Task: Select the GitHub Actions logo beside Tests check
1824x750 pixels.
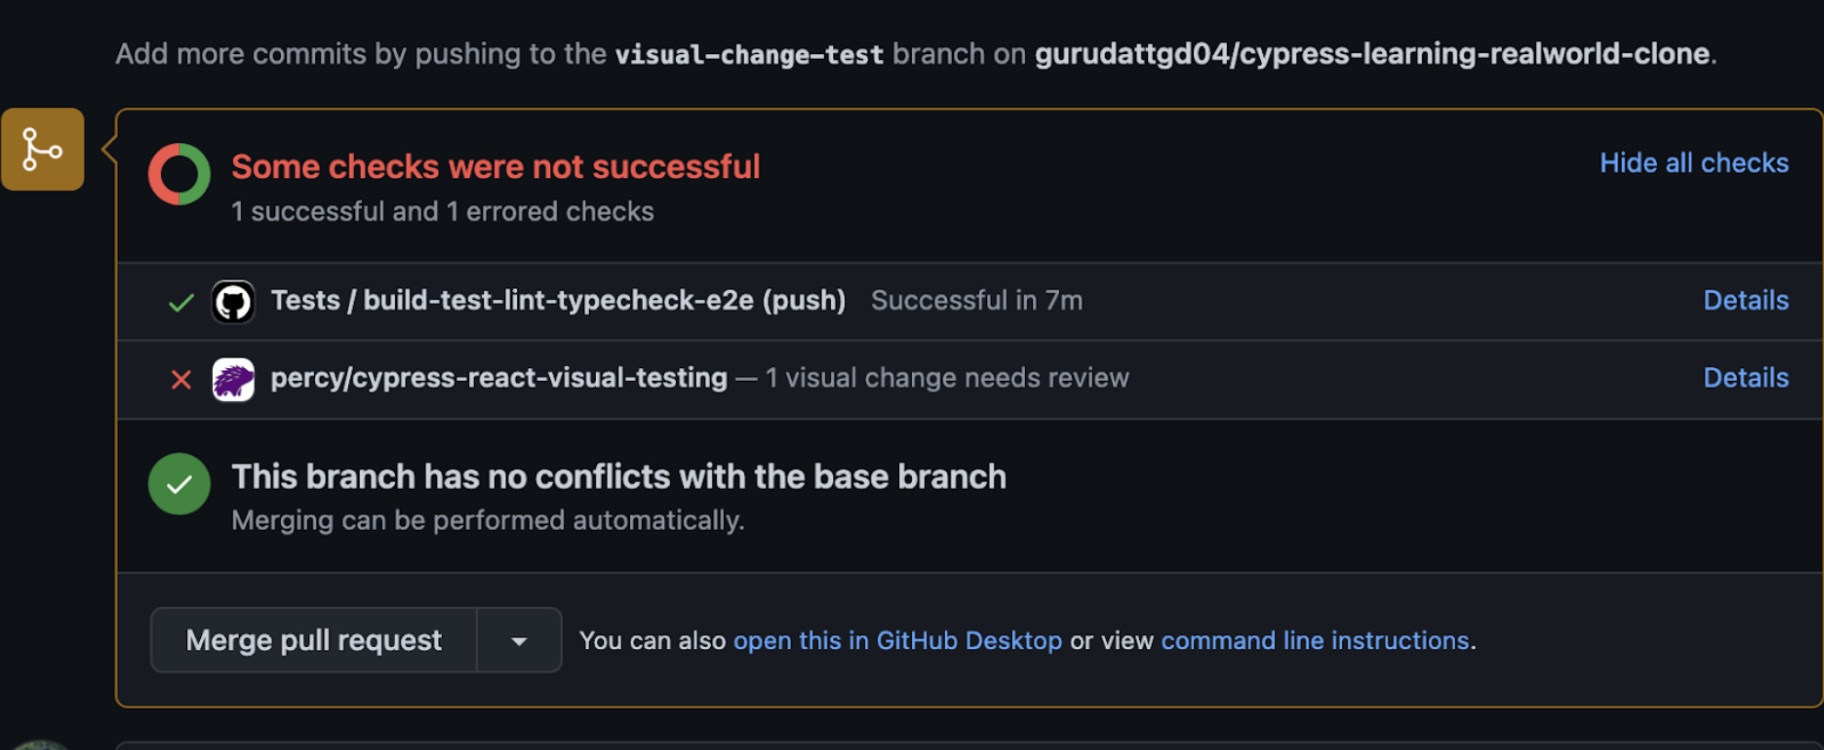Action: [x=233, y=300]
